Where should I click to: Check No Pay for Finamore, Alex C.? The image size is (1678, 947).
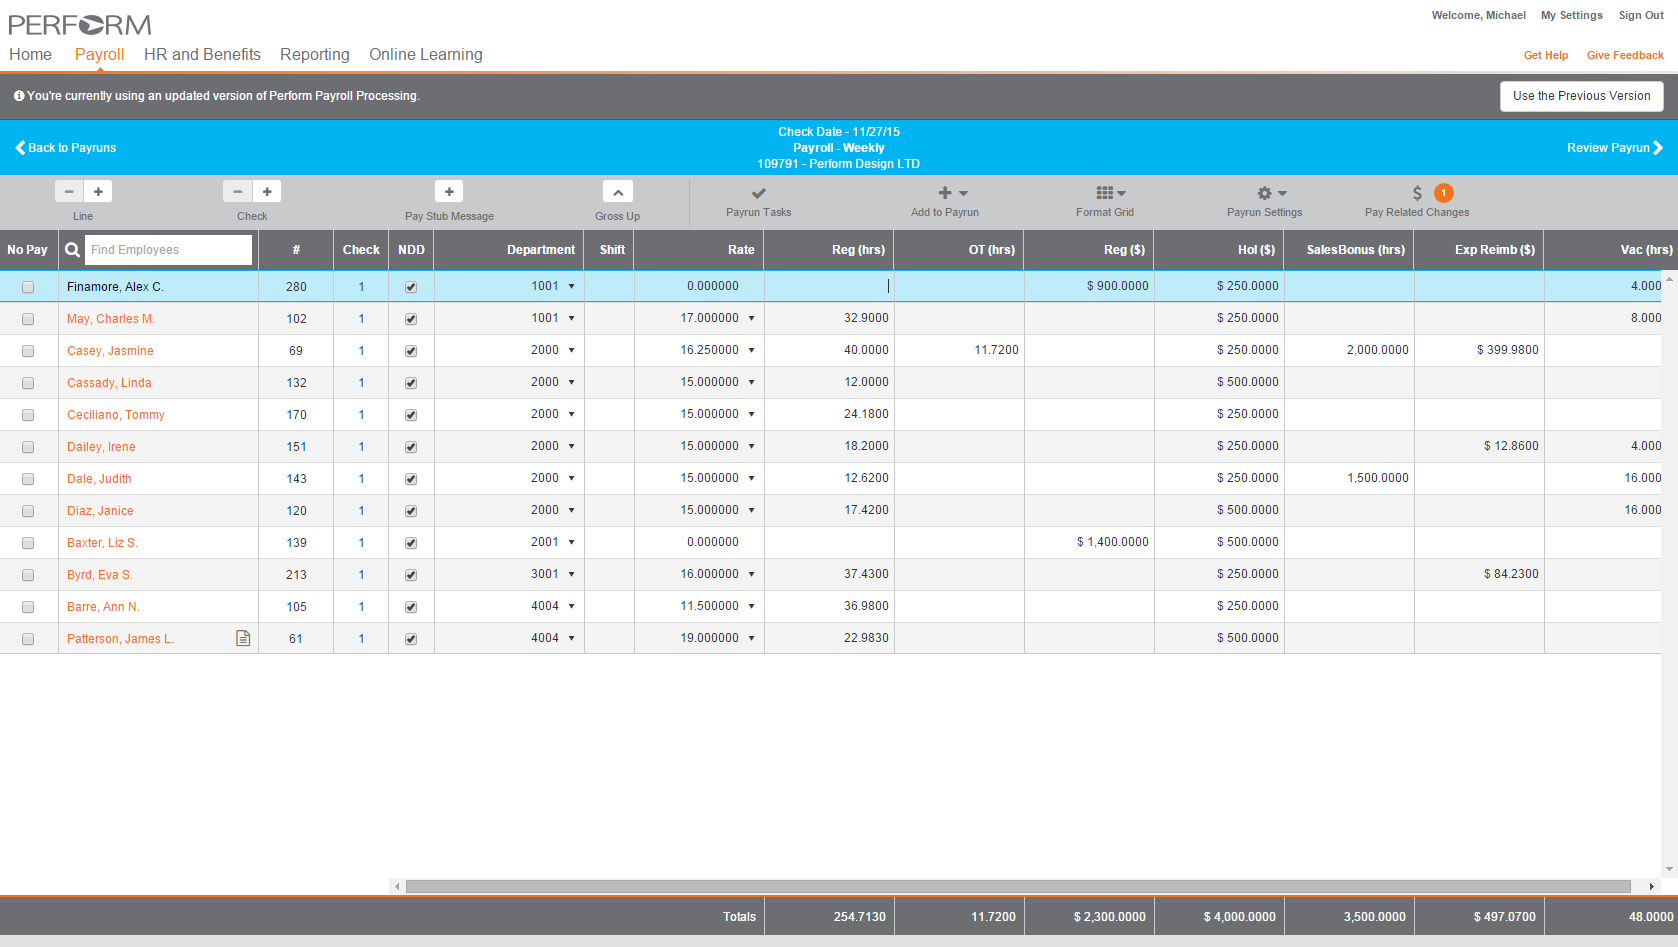(x=28, y=287)
